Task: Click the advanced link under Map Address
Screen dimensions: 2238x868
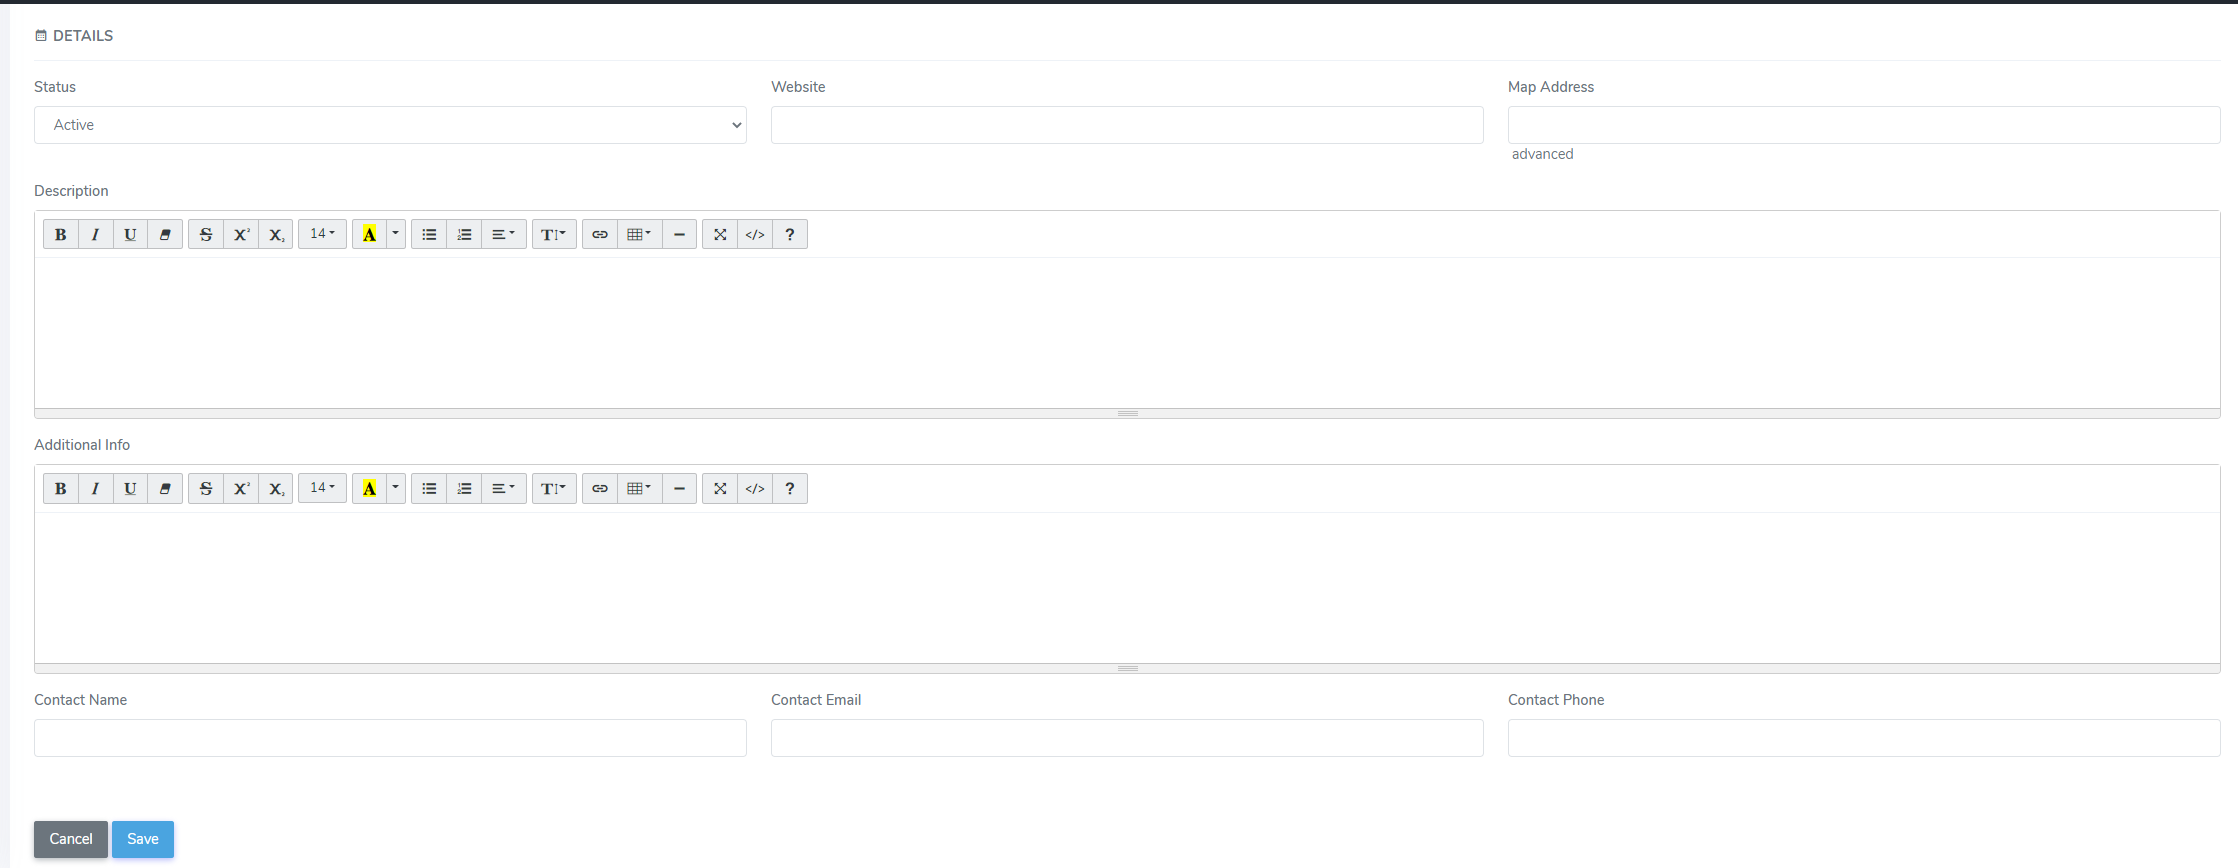Action: tap(1542, 154)
